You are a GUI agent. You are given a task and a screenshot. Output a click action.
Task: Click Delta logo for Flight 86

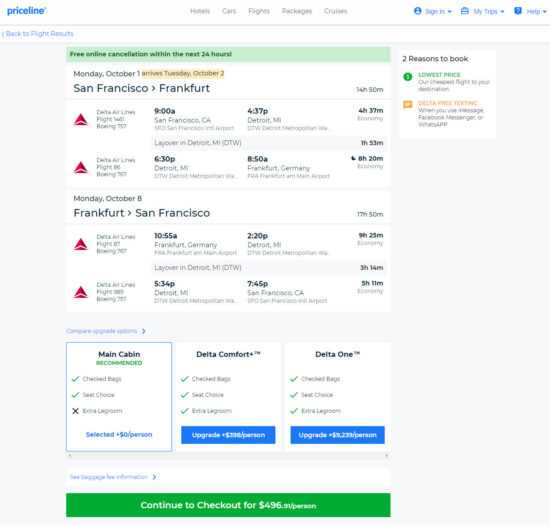81,167
